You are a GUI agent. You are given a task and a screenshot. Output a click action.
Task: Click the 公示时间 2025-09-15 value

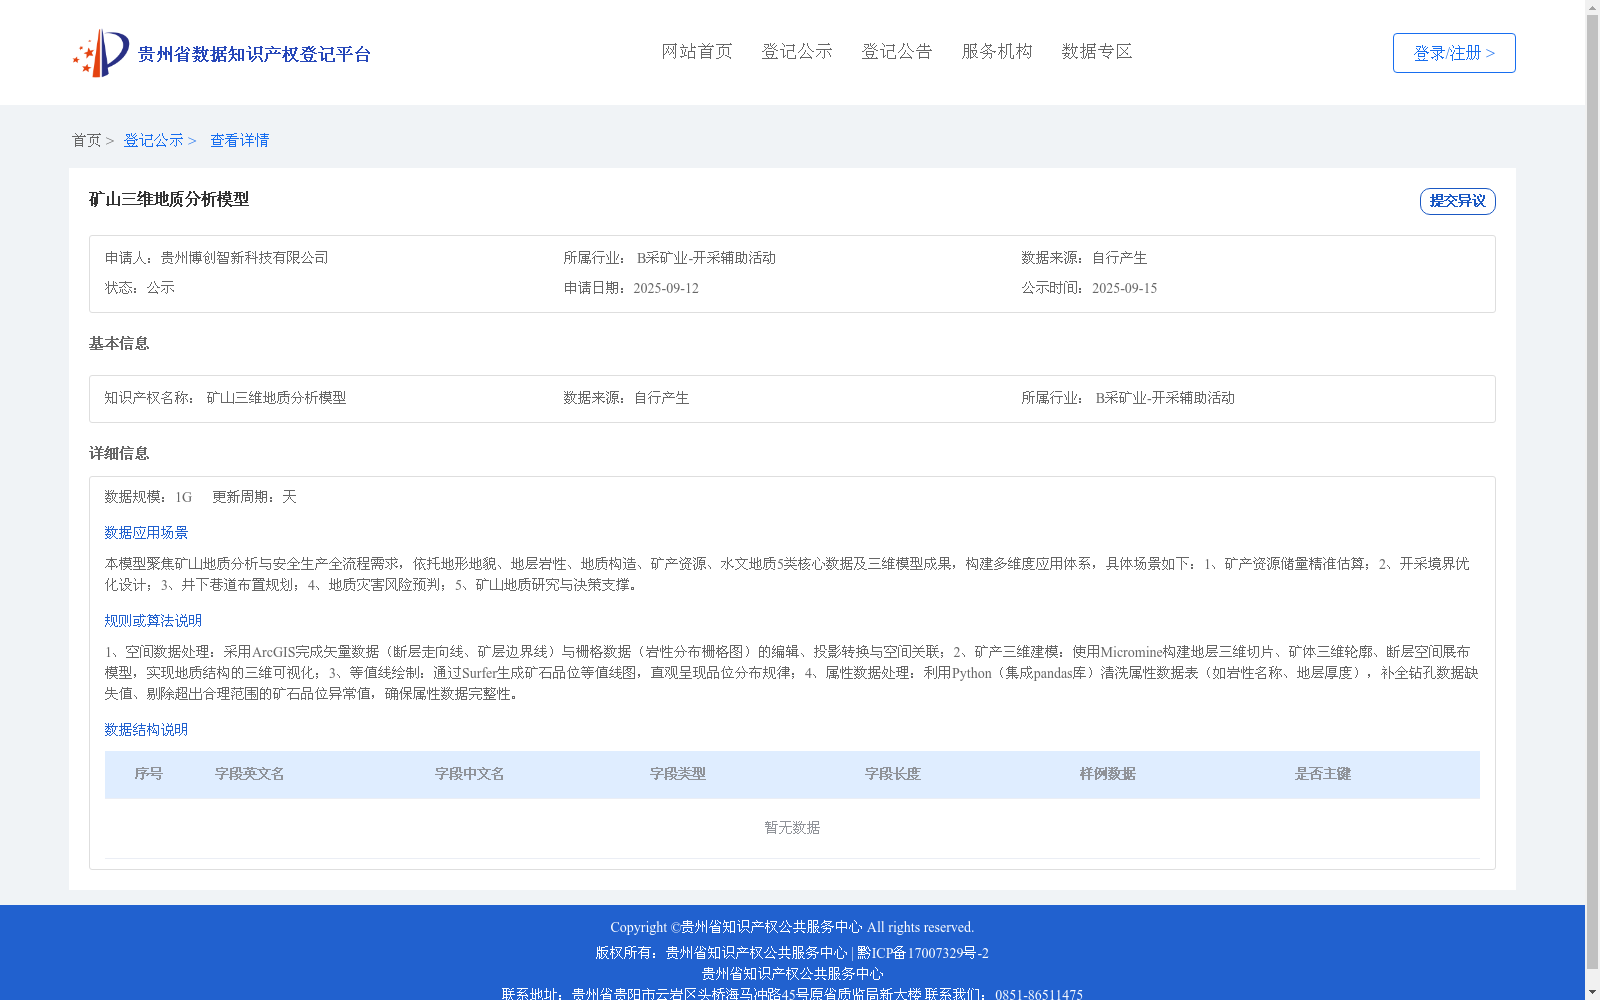coord(1124,288)
